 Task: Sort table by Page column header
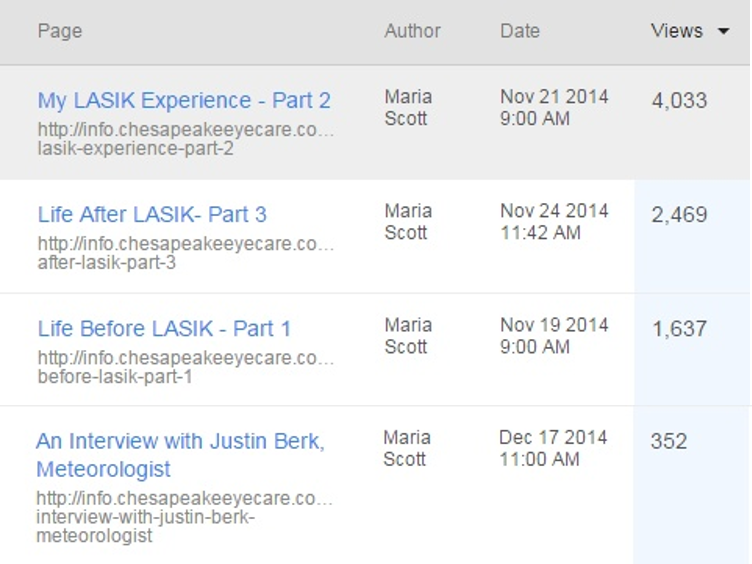point(60,31)
